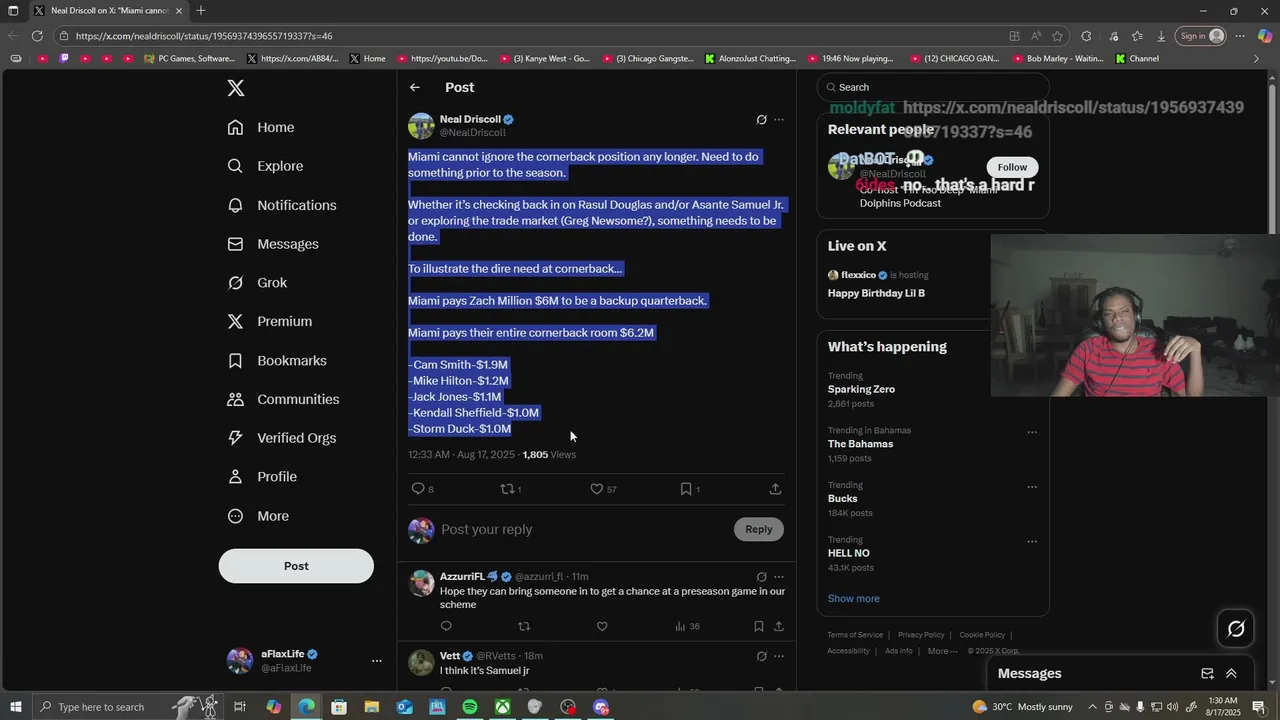Click the Communities people icon
Image resolution: width=1280 pixels, height=720 pixels.
(236, 399)
